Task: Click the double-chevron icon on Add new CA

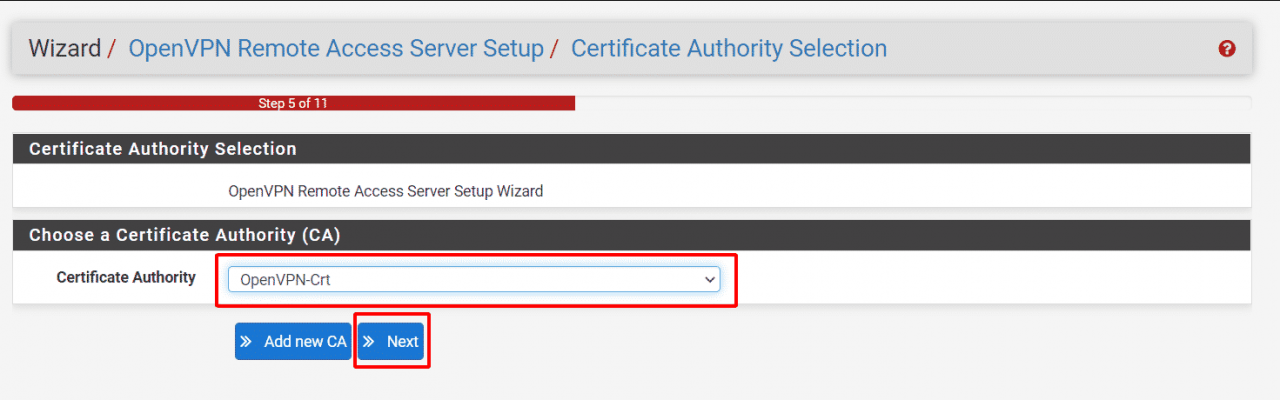Action: click(246, 342)
